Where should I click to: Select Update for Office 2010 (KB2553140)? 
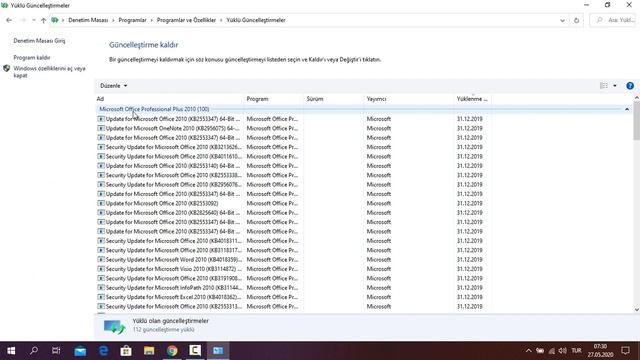coord(293,166)
